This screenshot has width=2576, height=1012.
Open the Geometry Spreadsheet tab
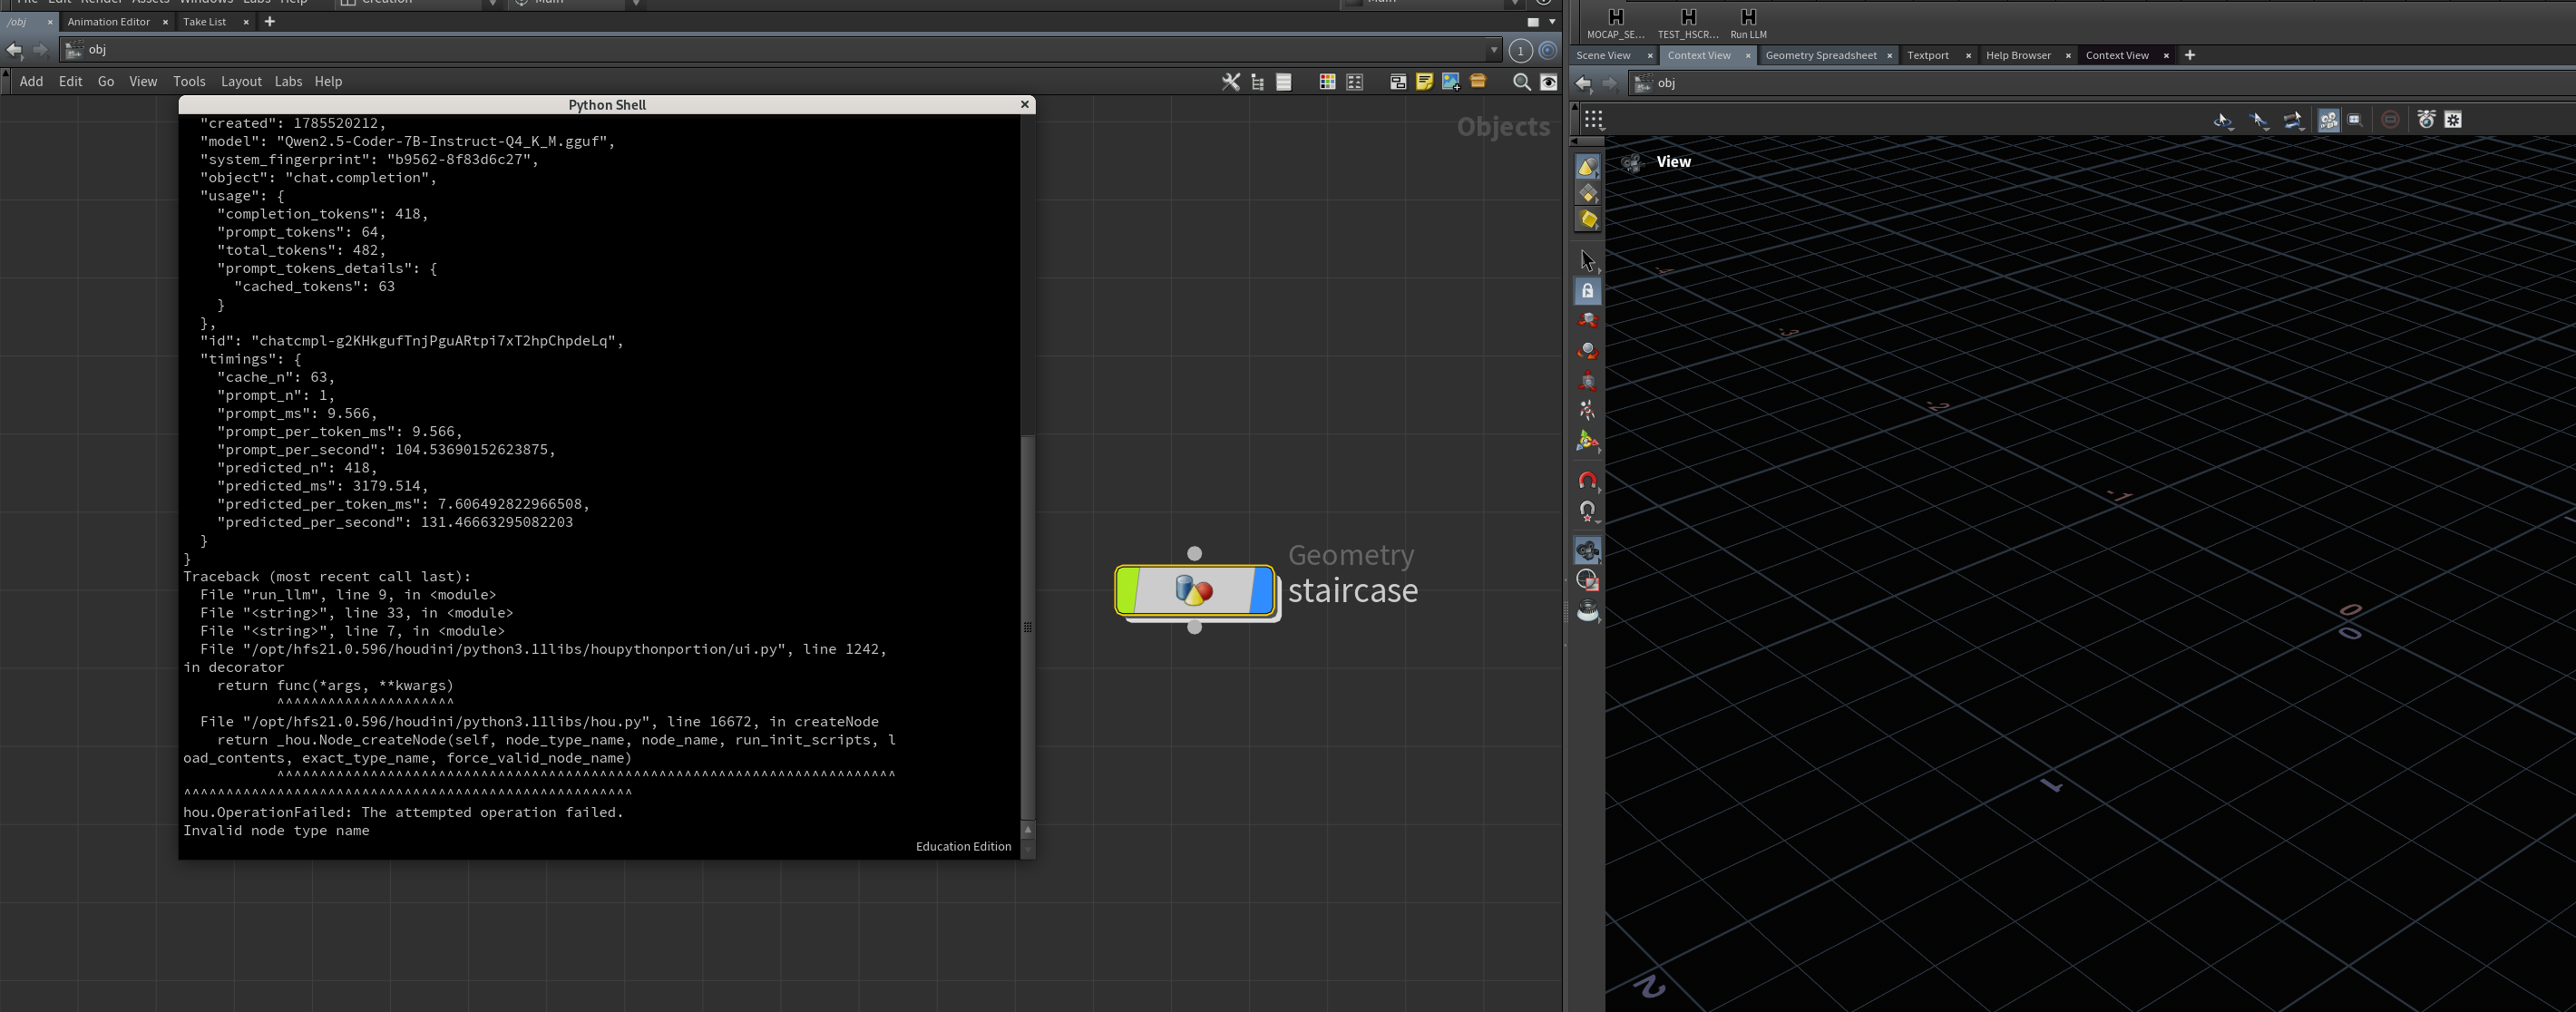(1821, 56)
